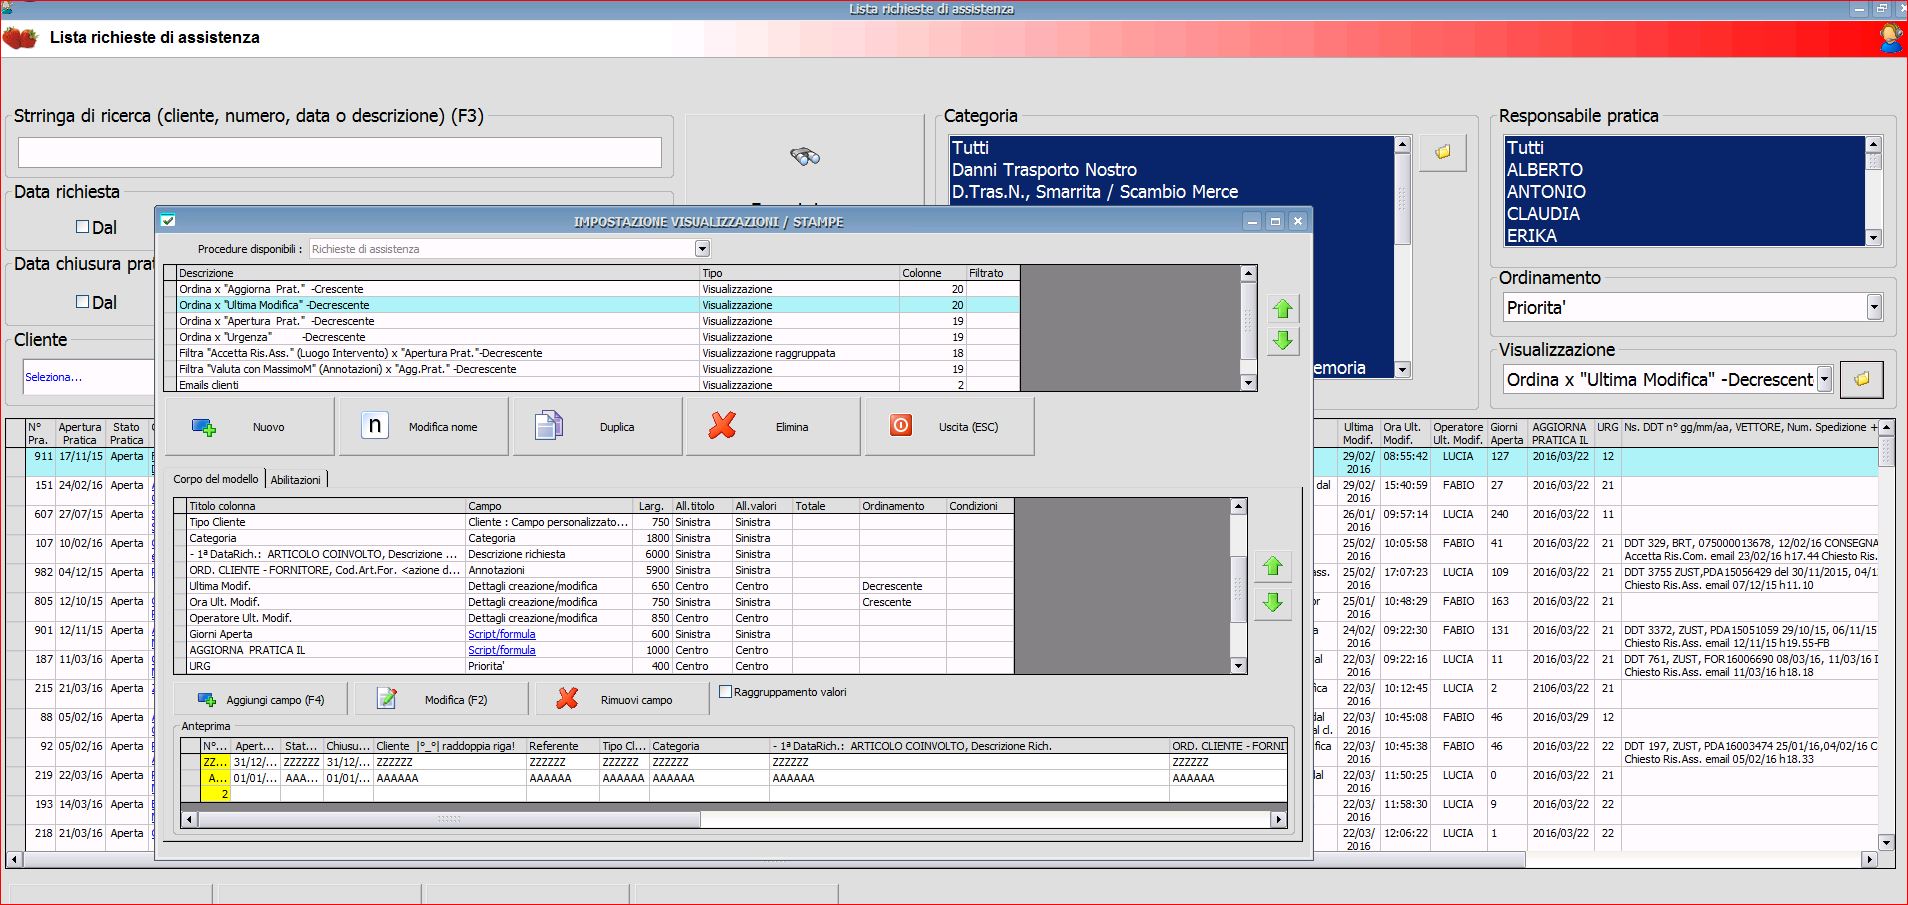
Task: Open the Procedure disponibili dropdown
Action: 702,249
